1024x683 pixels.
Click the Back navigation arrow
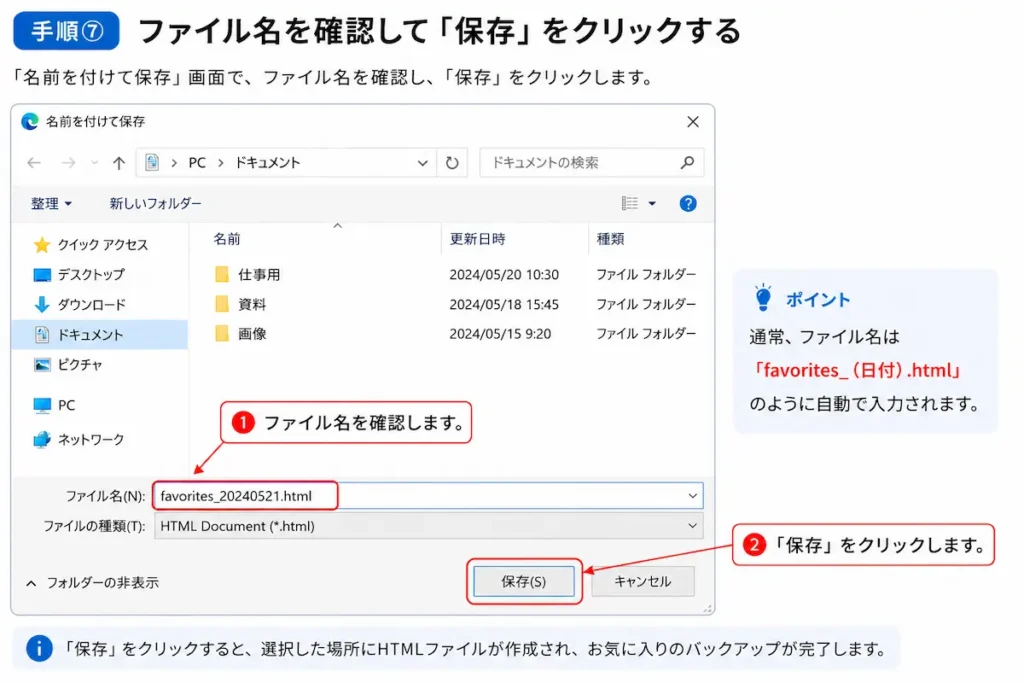(34, 163)
